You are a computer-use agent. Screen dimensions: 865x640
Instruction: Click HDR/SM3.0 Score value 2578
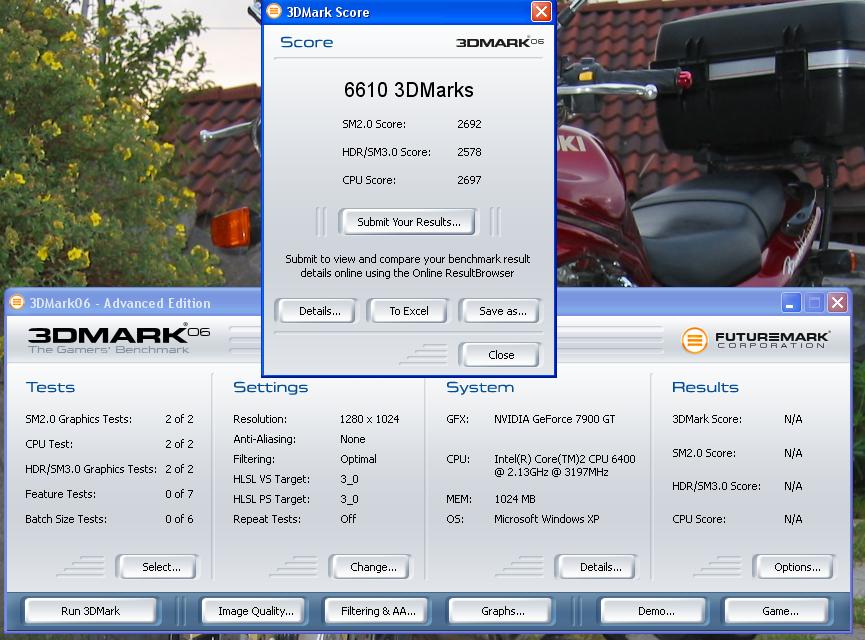[469, 152]
